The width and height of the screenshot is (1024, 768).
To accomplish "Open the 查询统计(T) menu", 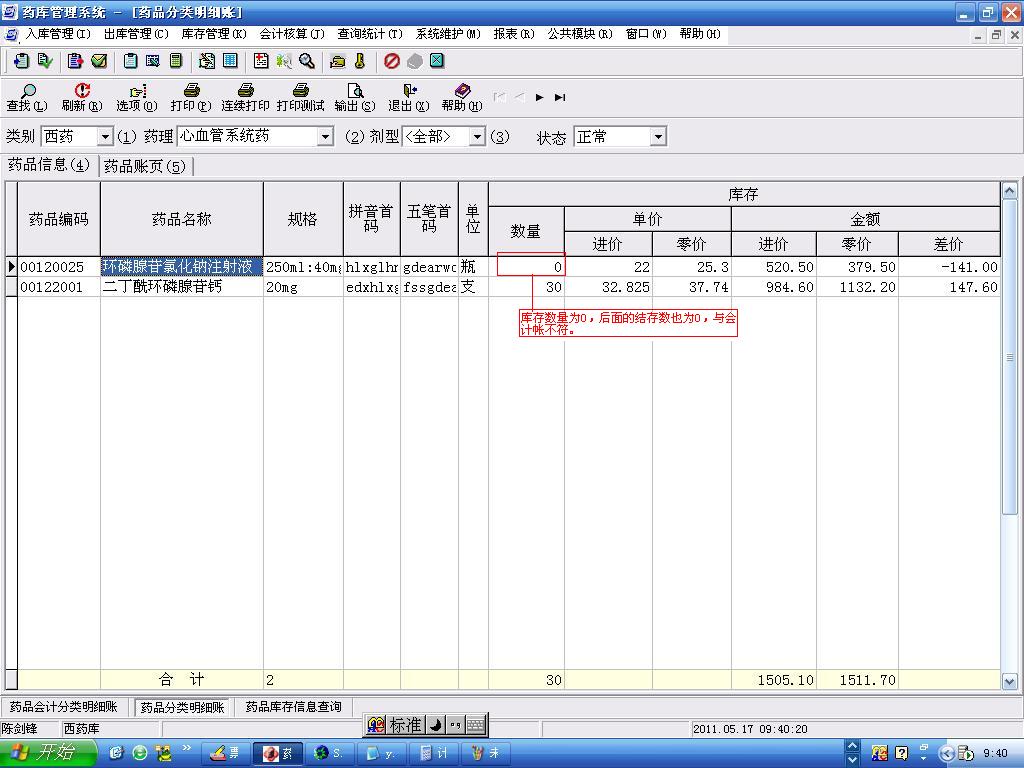I will click(370, 34).
